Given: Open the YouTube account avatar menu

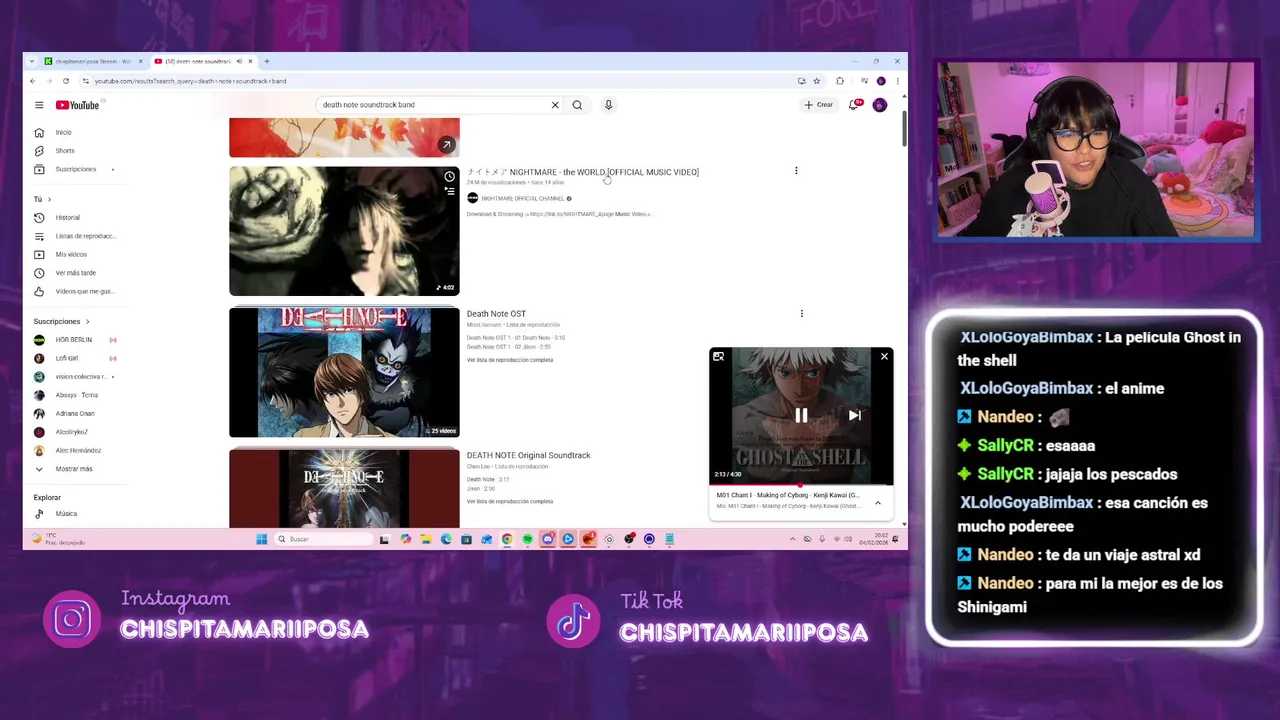Looking at the screenshot, I should coord(880,105).
